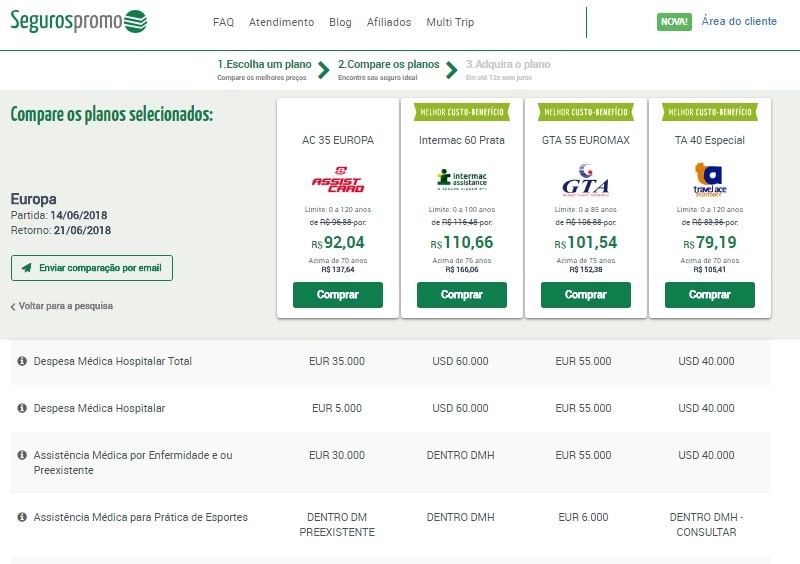Click DENTRO DM PREEXISTENTE cell
Viewport: 800px width, 564px height.
(337, 525)
